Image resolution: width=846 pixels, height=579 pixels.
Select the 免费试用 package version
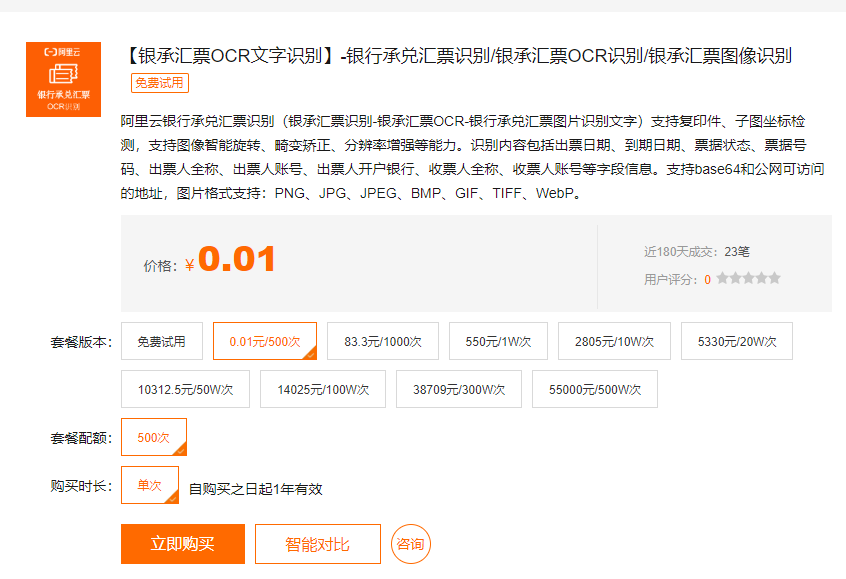point(162,341)
